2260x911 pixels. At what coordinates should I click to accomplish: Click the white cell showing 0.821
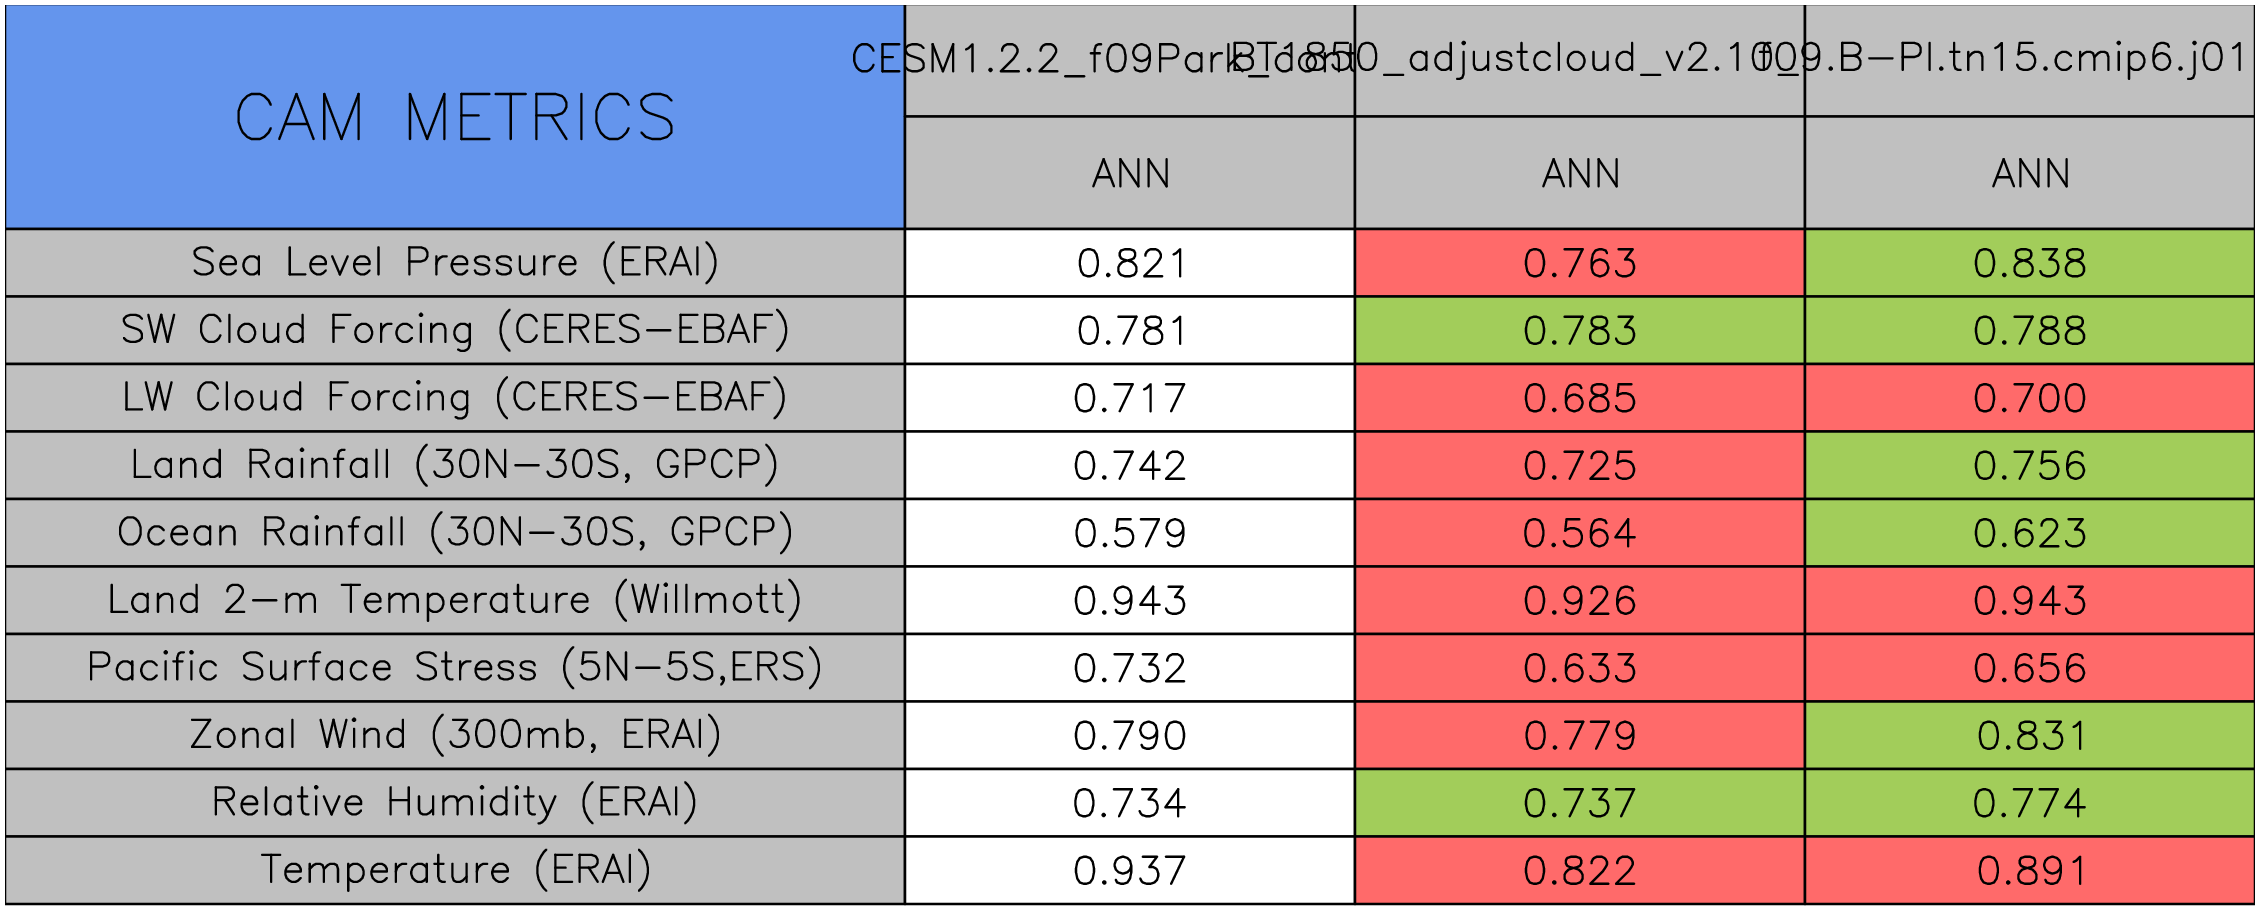[1130, 263]
